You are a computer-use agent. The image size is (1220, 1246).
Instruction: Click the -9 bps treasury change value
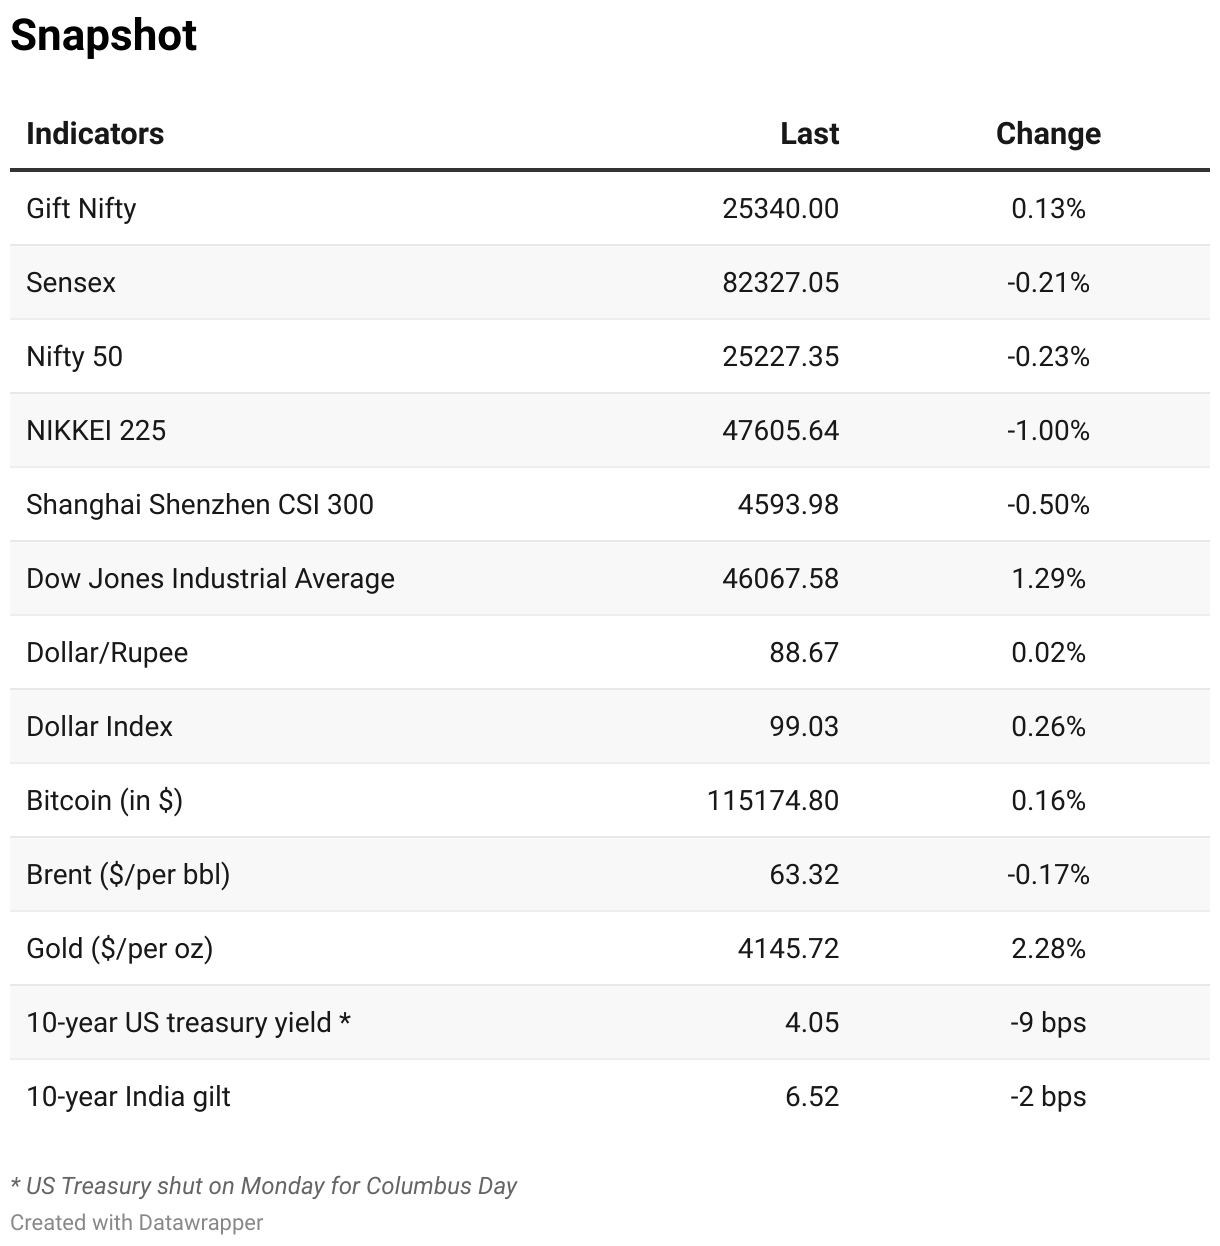click(1048, 1023)
